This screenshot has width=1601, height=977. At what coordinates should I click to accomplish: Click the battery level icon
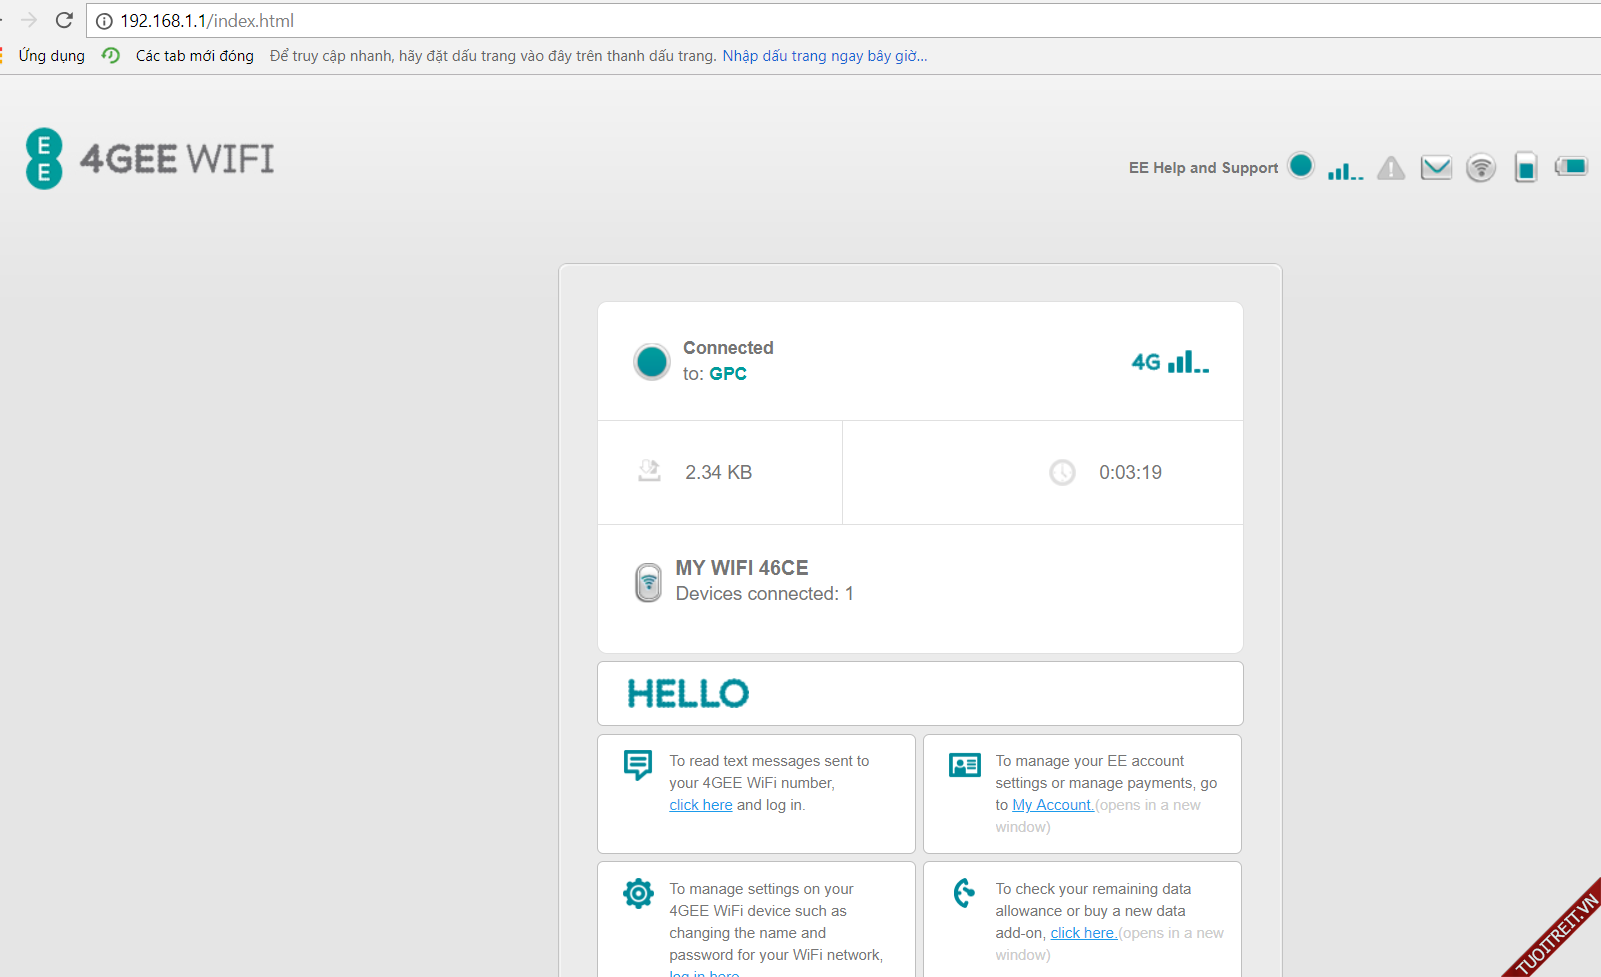coord(1571,166)
